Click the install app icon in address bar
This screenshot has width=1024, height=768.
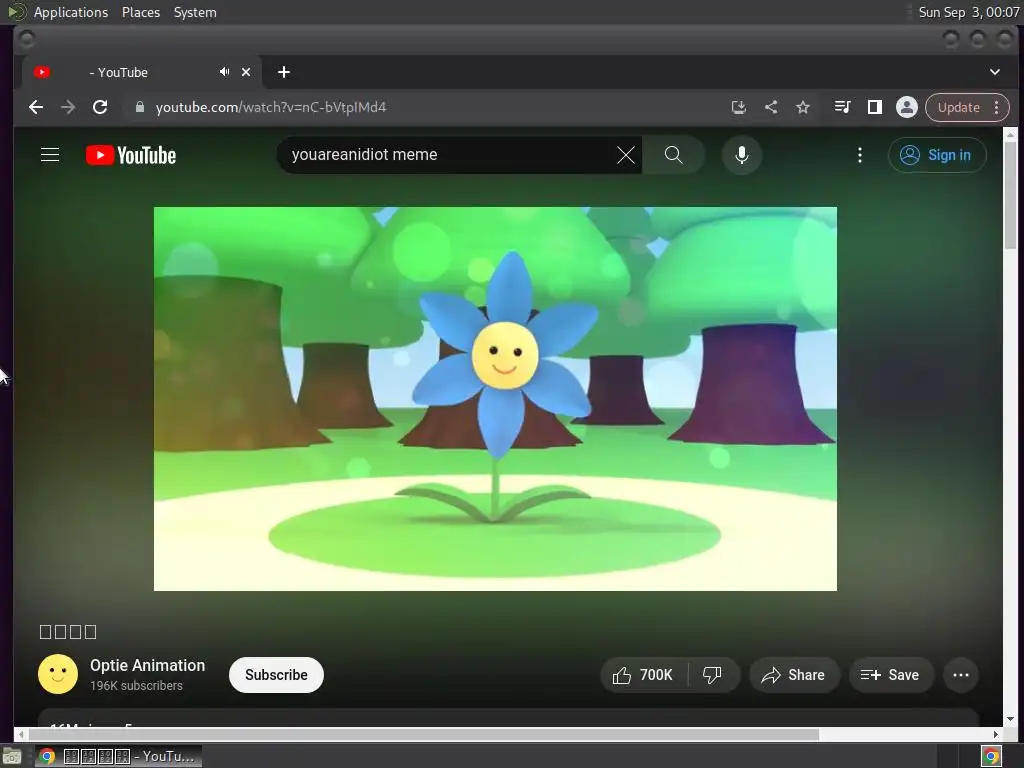[x=739, y=107]
